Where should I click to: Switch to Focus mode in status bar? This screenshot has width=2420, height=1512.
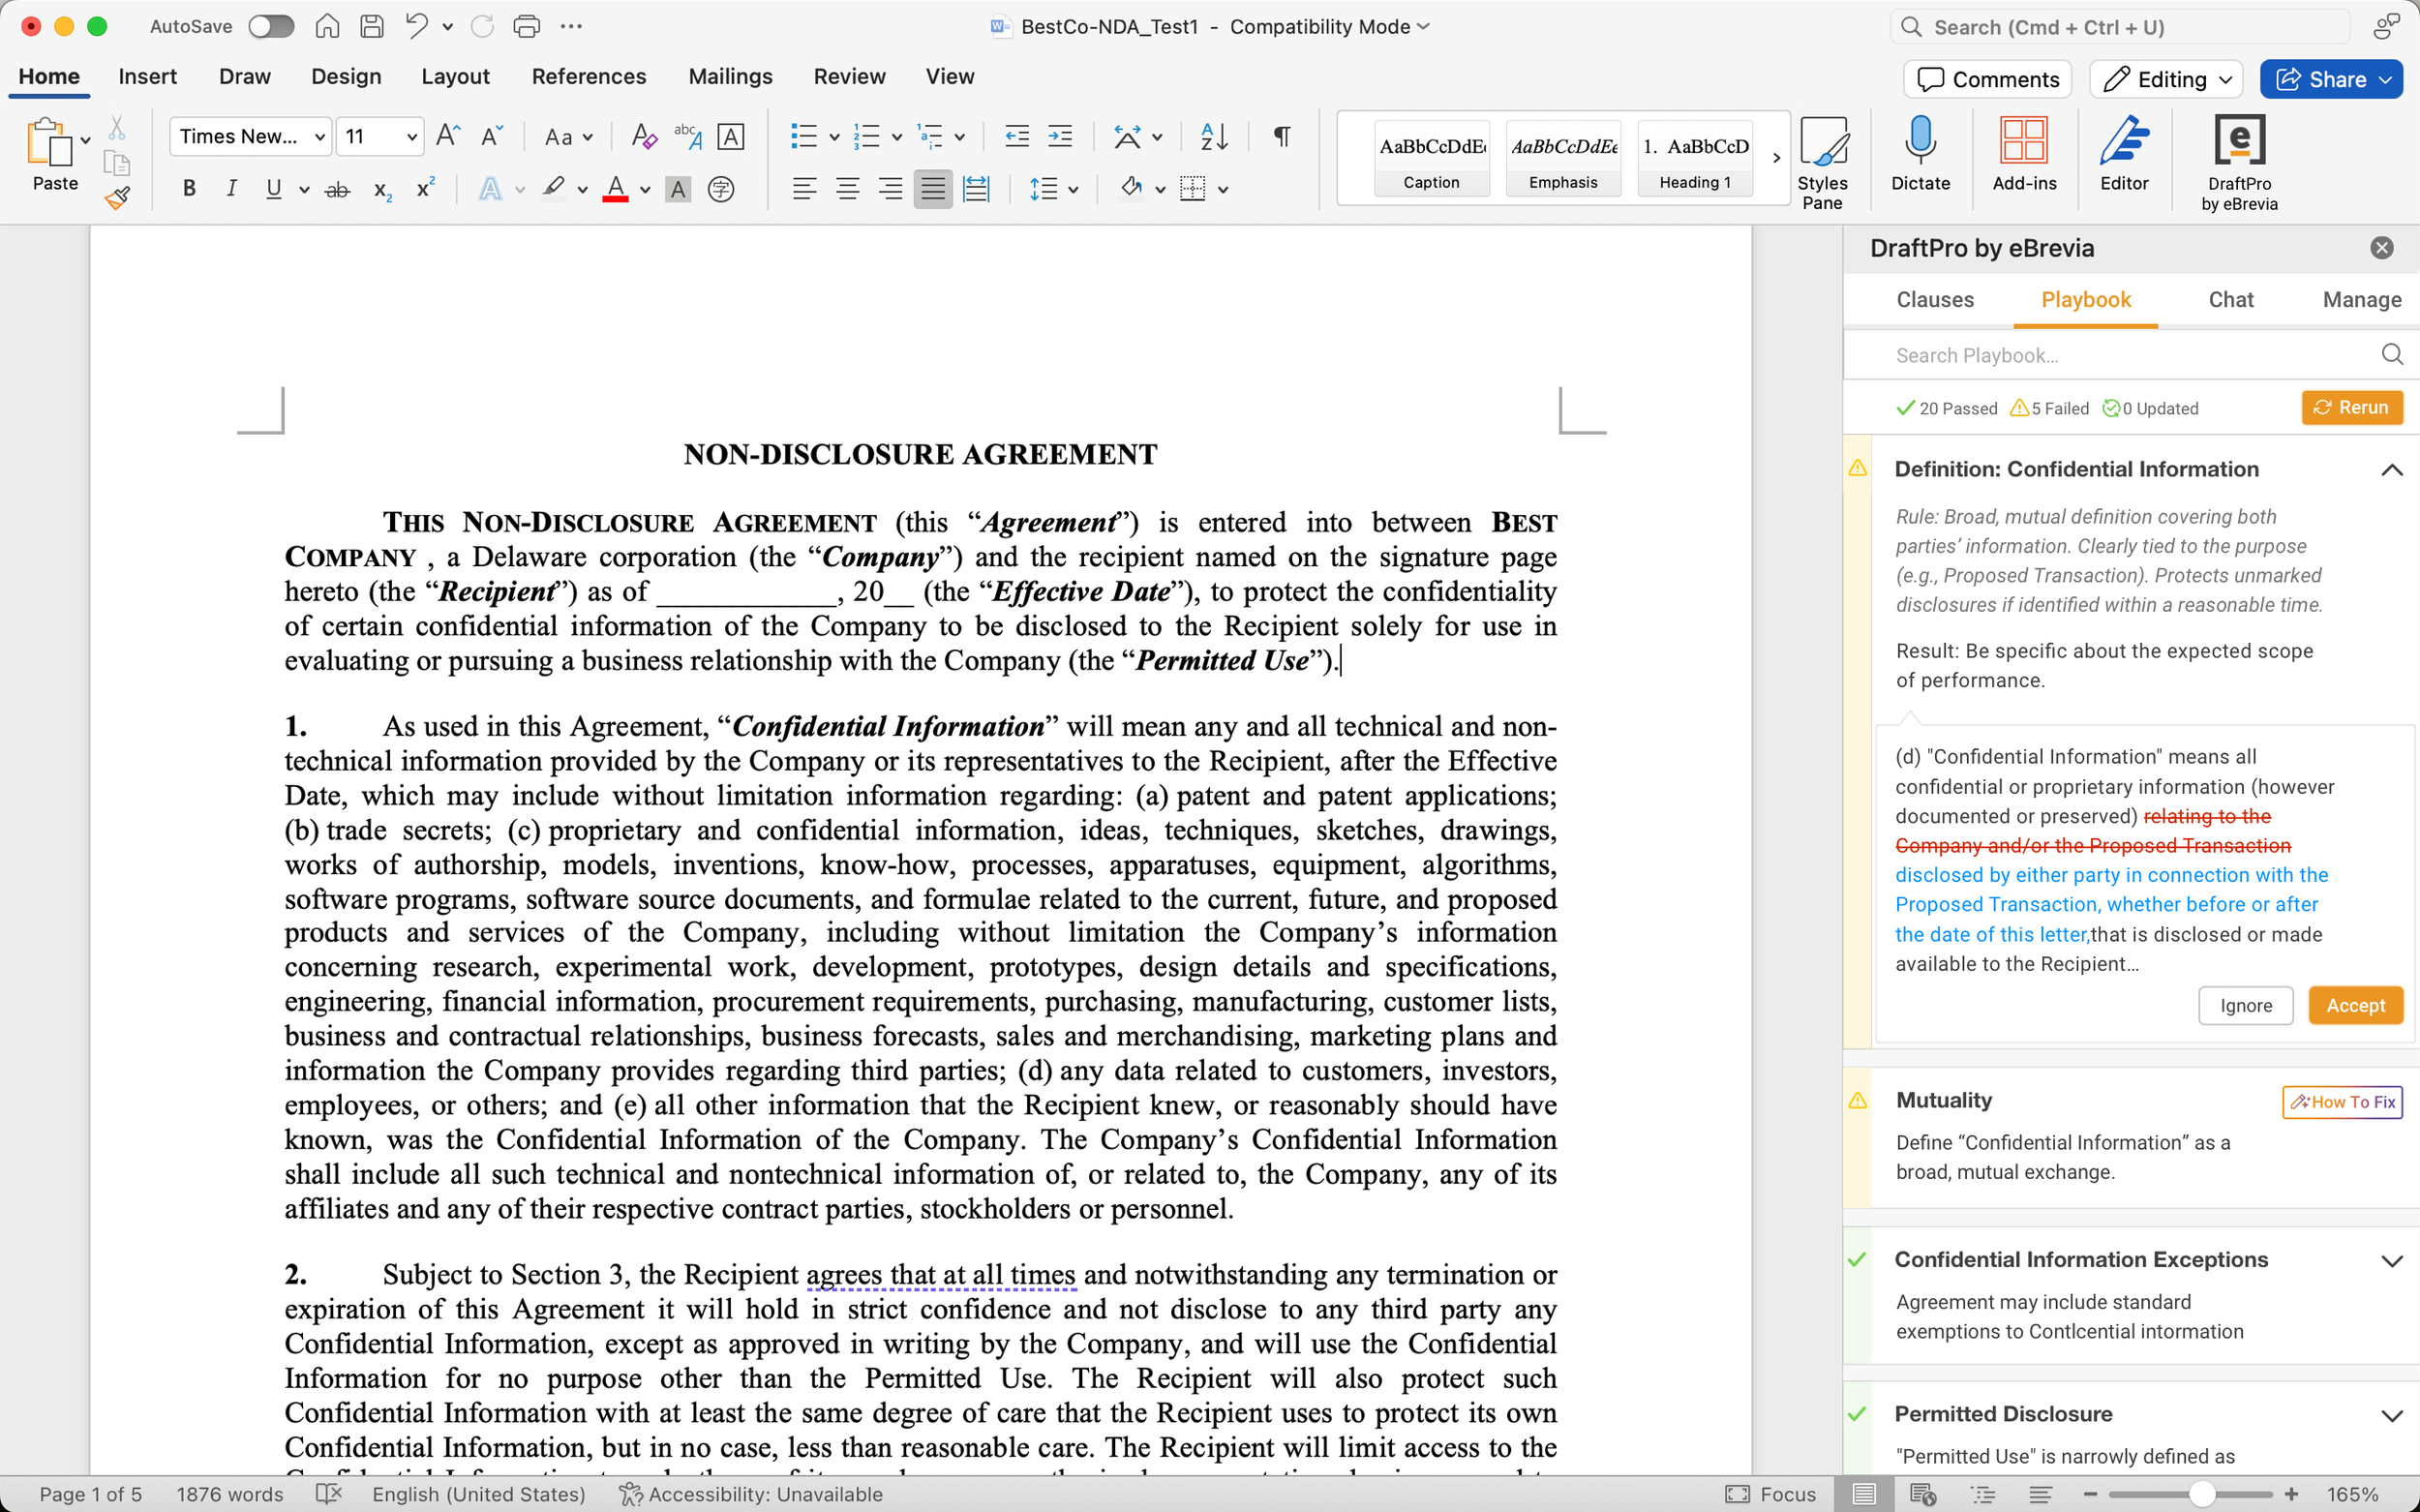coord(1771,1494)
